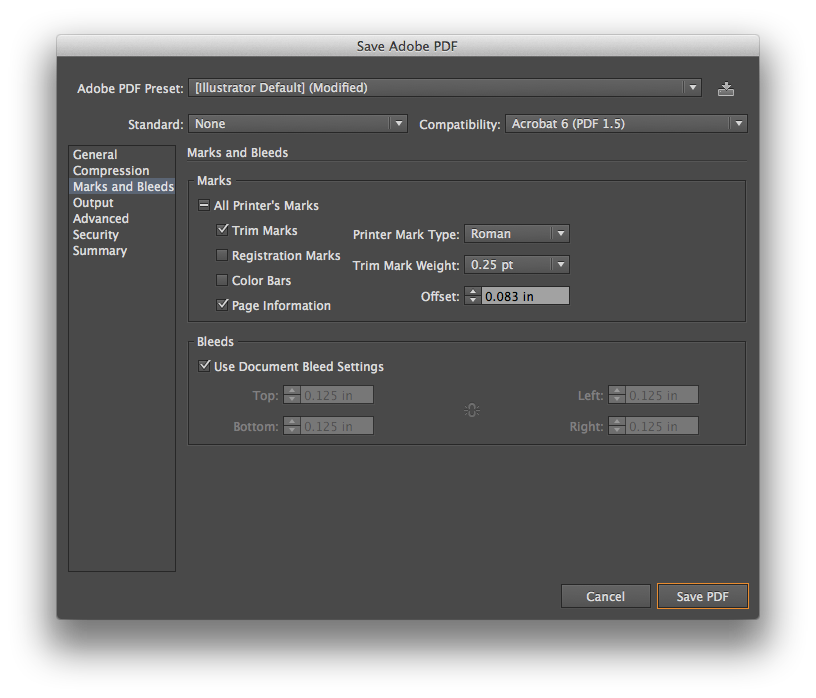Toggle All Printer's Marks off

[x=203, y=205]
